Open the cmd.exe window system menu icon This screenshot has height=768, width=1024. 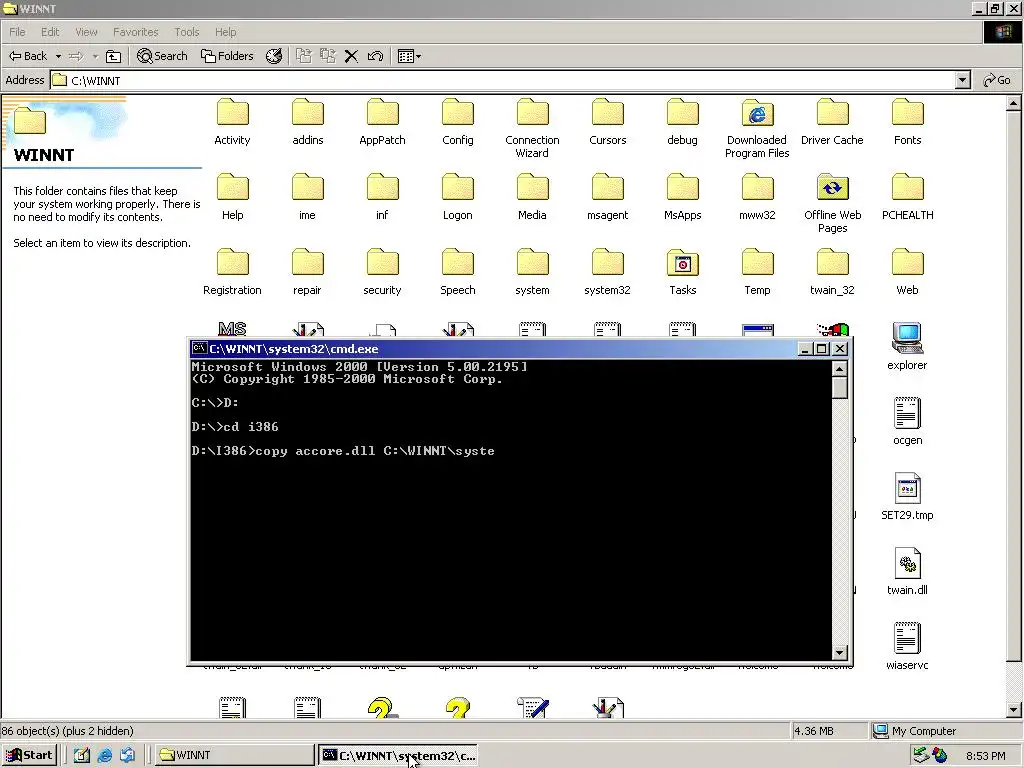click(x=199, y=349)
